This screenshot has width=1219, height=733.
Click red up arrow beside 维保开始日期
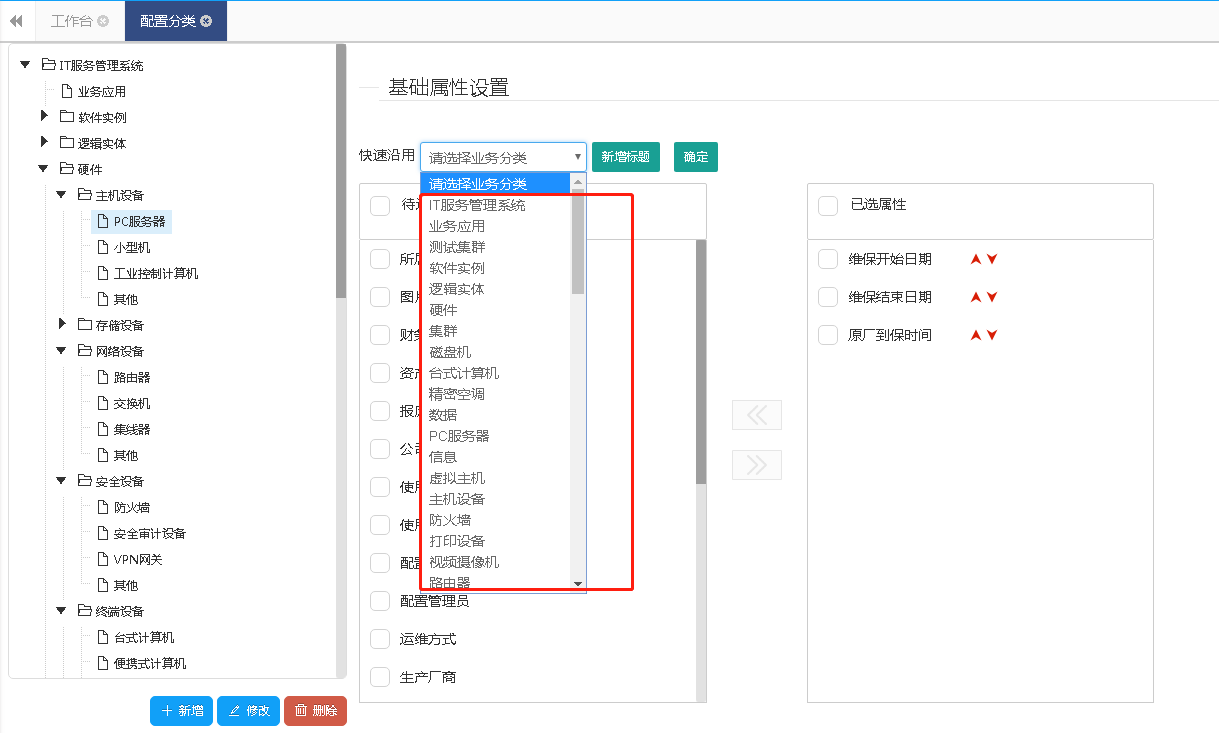click(976, 259)
